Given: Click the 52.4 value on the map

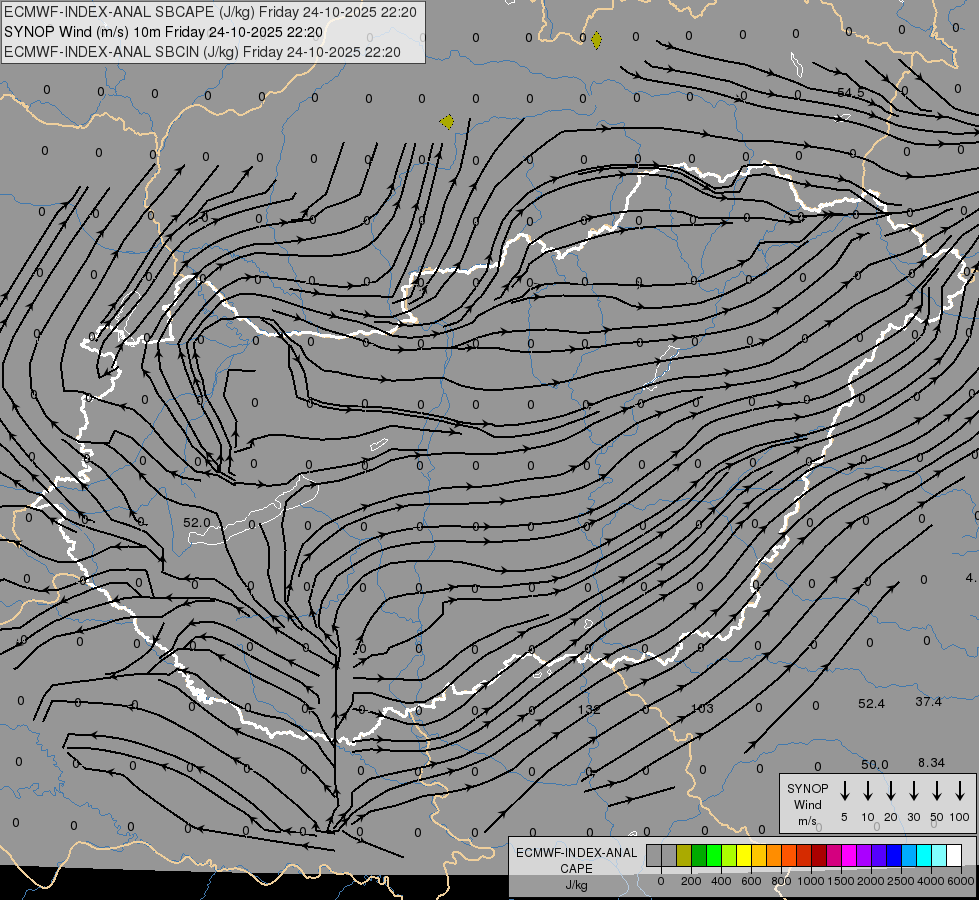Looking at the screenshot, I should [x=871, y=704].
